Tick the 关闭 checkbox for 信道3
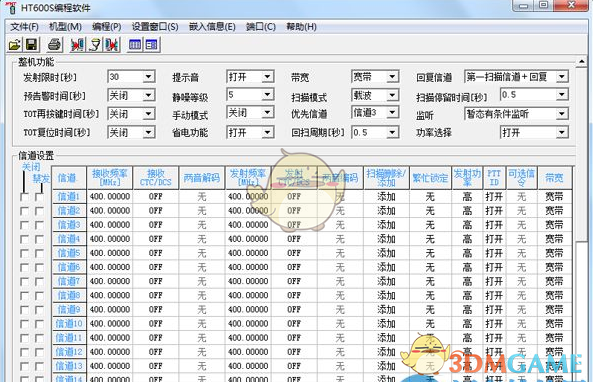 click(x=24, y=225)
